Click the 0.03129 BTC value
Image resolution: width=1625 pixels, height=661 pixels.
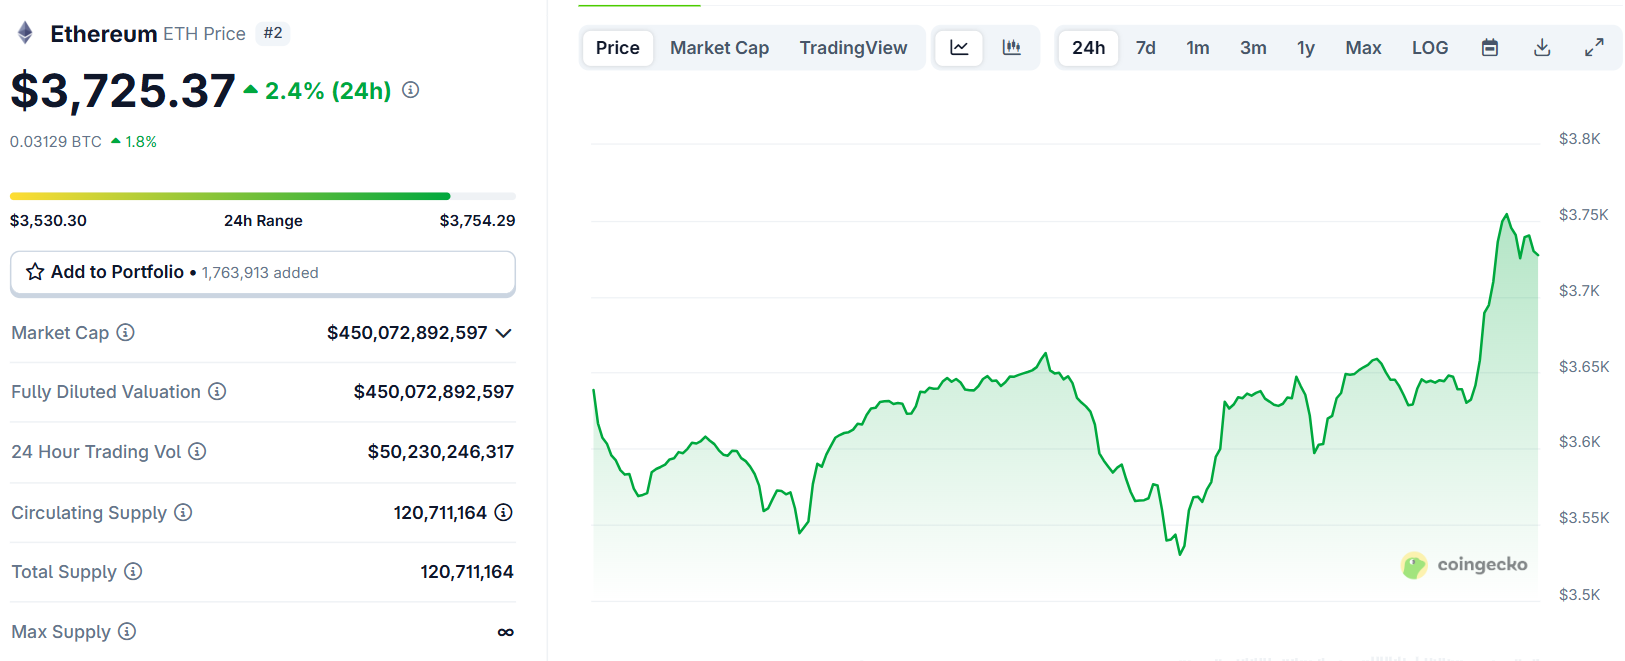coord(56,142)
